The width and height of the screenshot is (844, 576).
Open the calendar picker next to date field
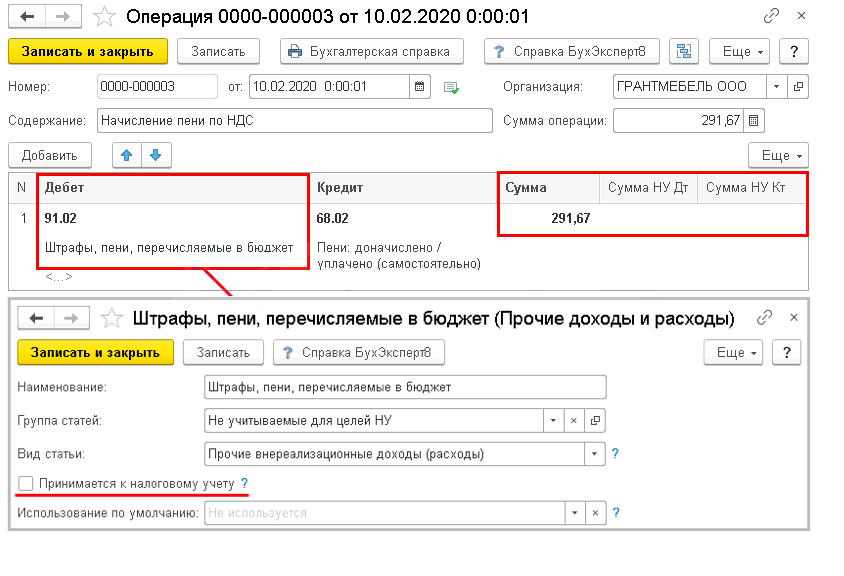coord(421,87)
